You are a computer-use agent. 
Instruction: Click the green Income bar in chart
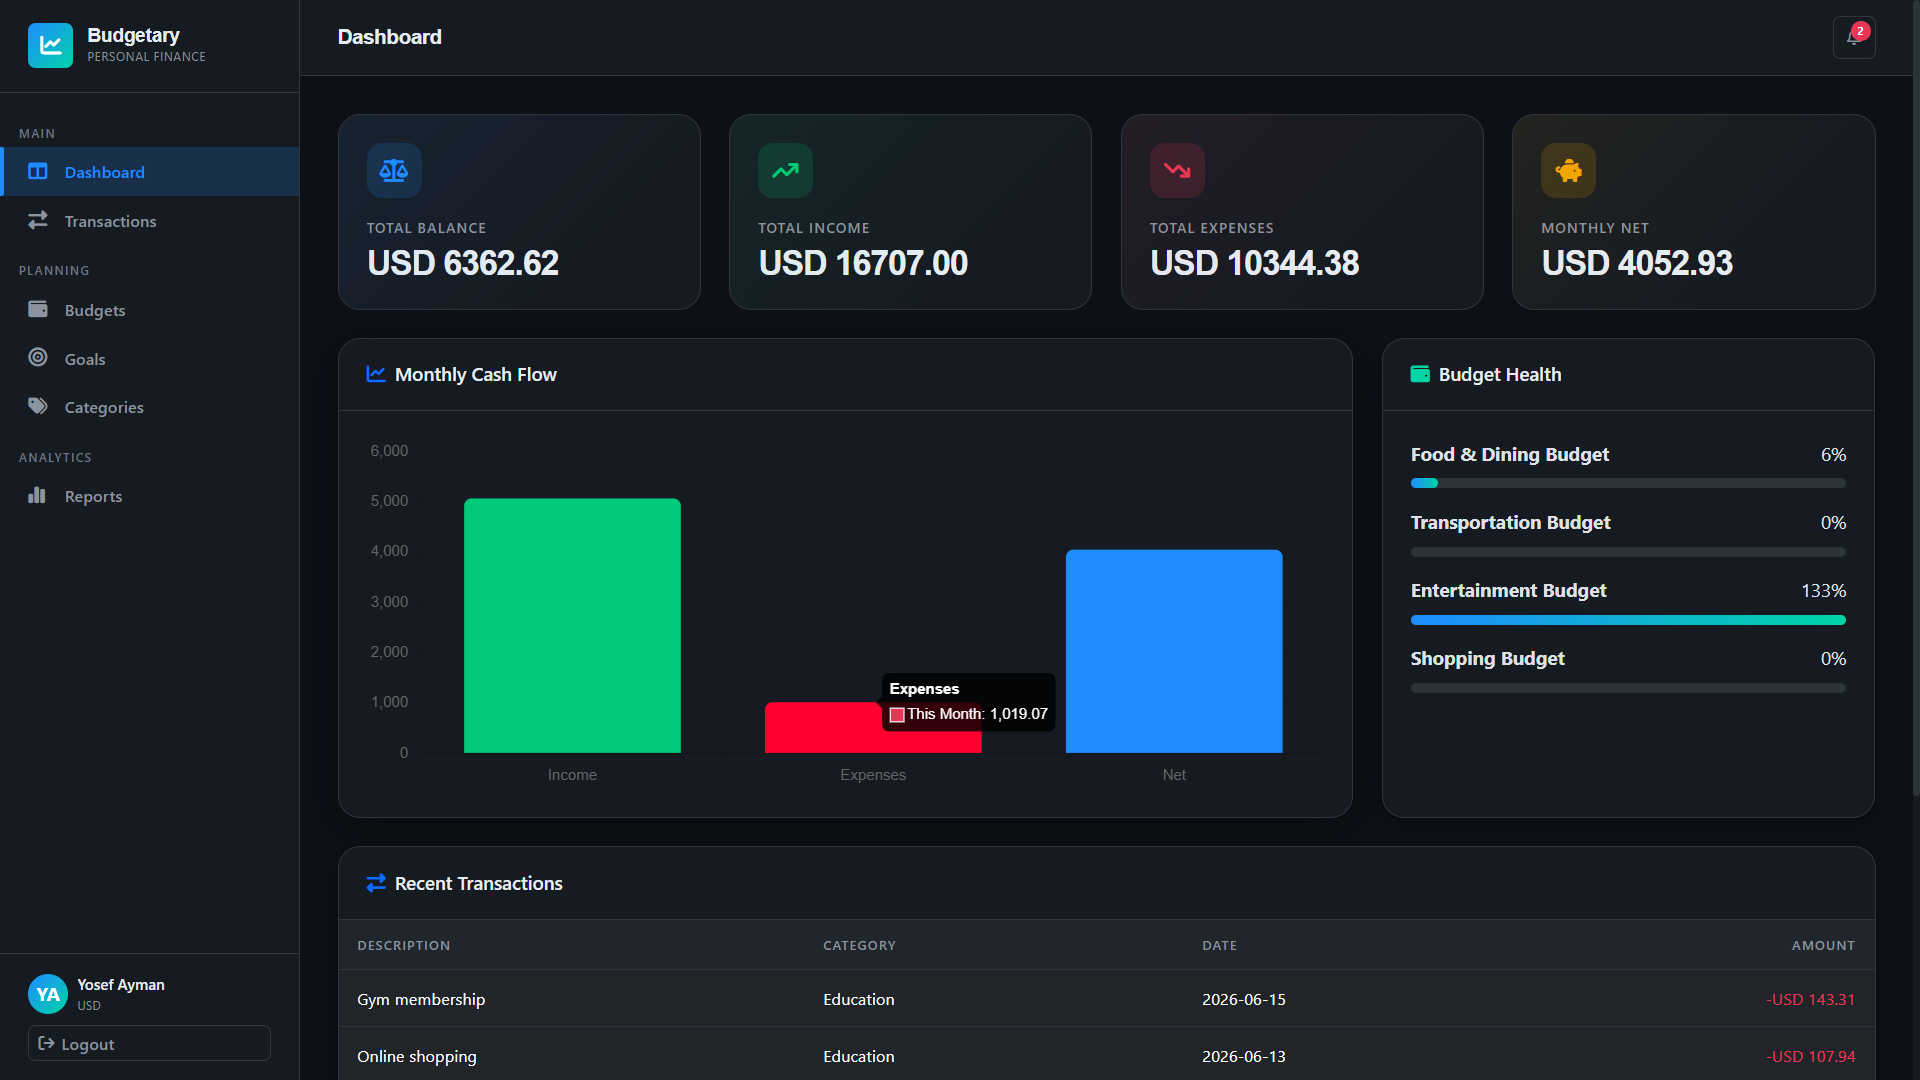[x=572, y=625]
